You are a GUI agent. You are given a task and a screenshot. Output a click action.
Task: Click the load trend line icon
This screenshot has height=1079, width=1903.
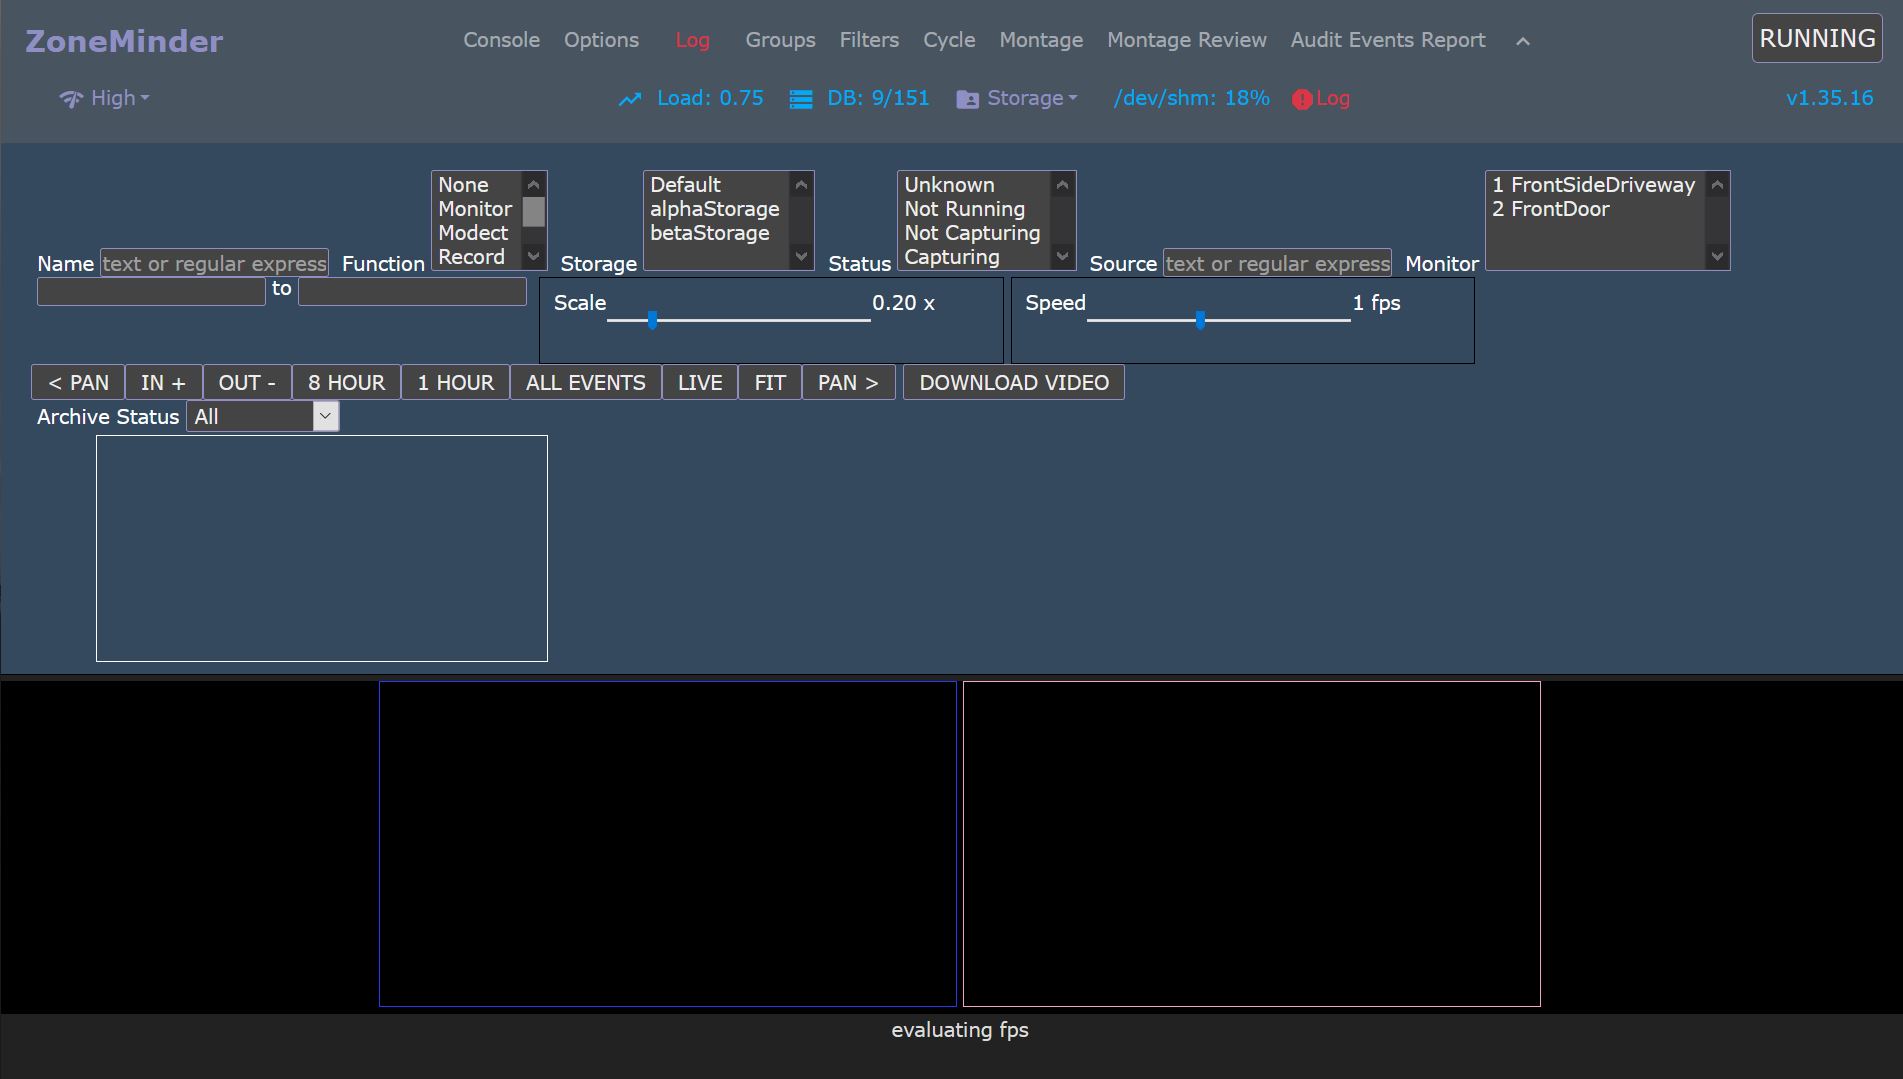coord(629,99)
